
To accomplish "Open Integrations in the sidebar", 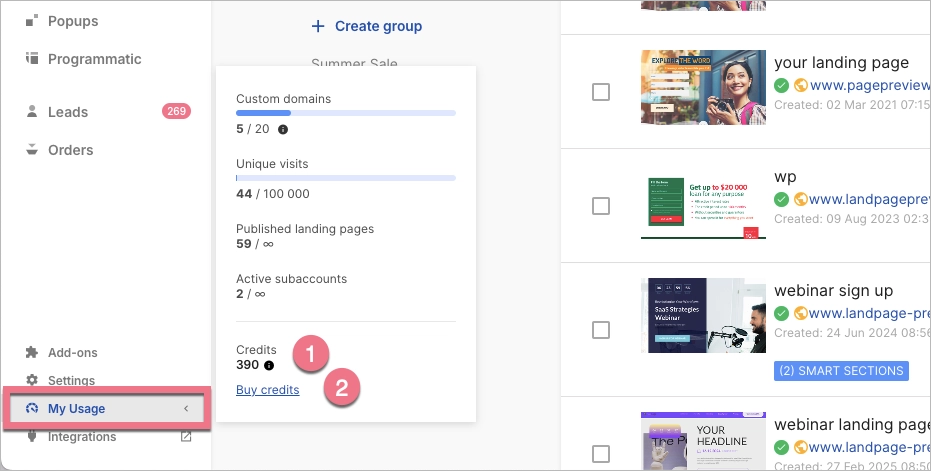I will point(82,437).
